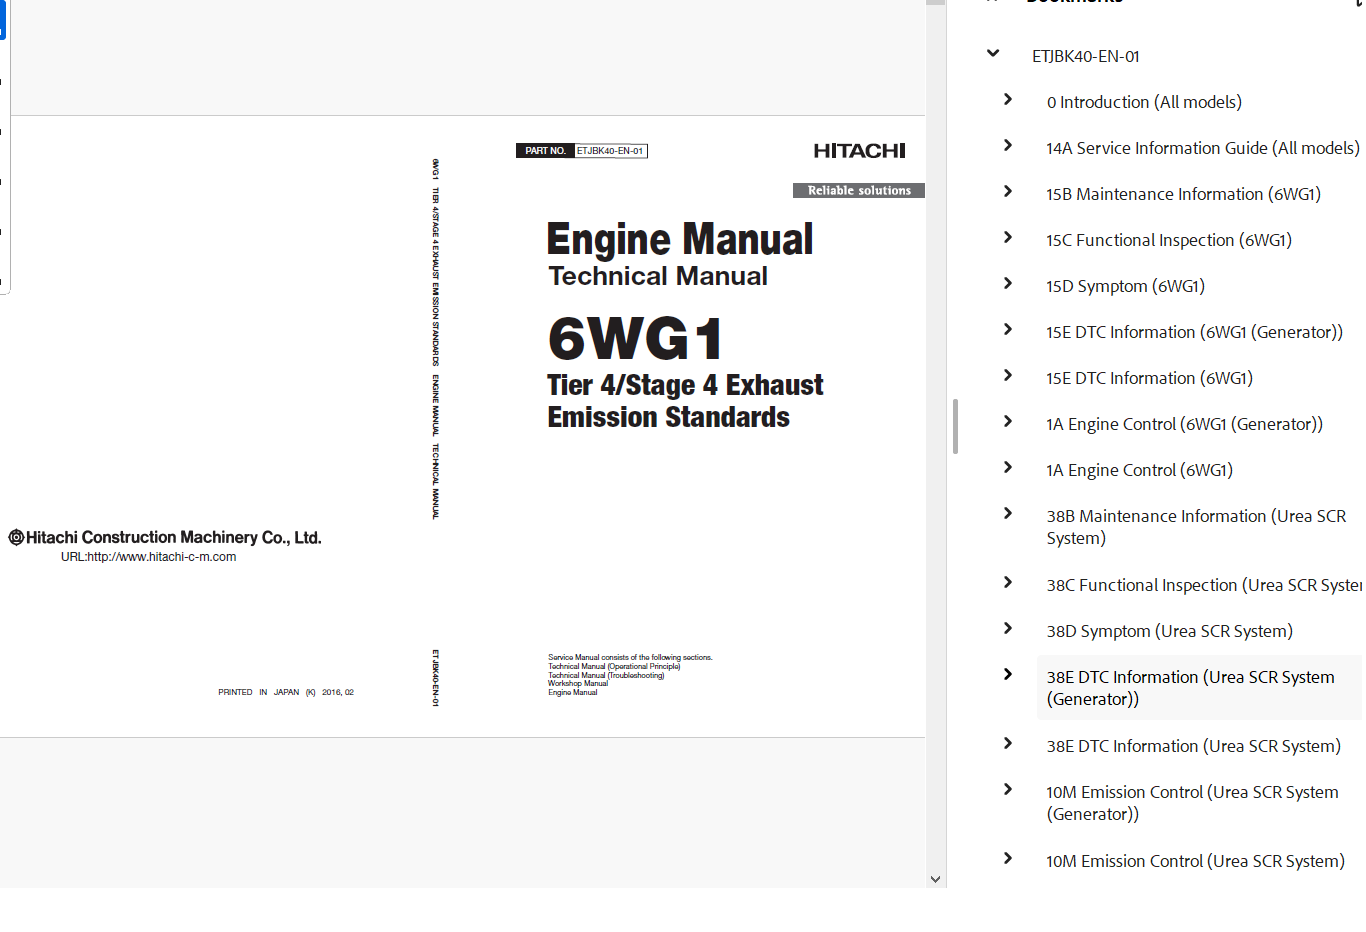The height and width of the screenshot is (932, 1366).
Task: Select 38D Symptom (Urea SCR System) bookmark
Action: coord(1169,631)
